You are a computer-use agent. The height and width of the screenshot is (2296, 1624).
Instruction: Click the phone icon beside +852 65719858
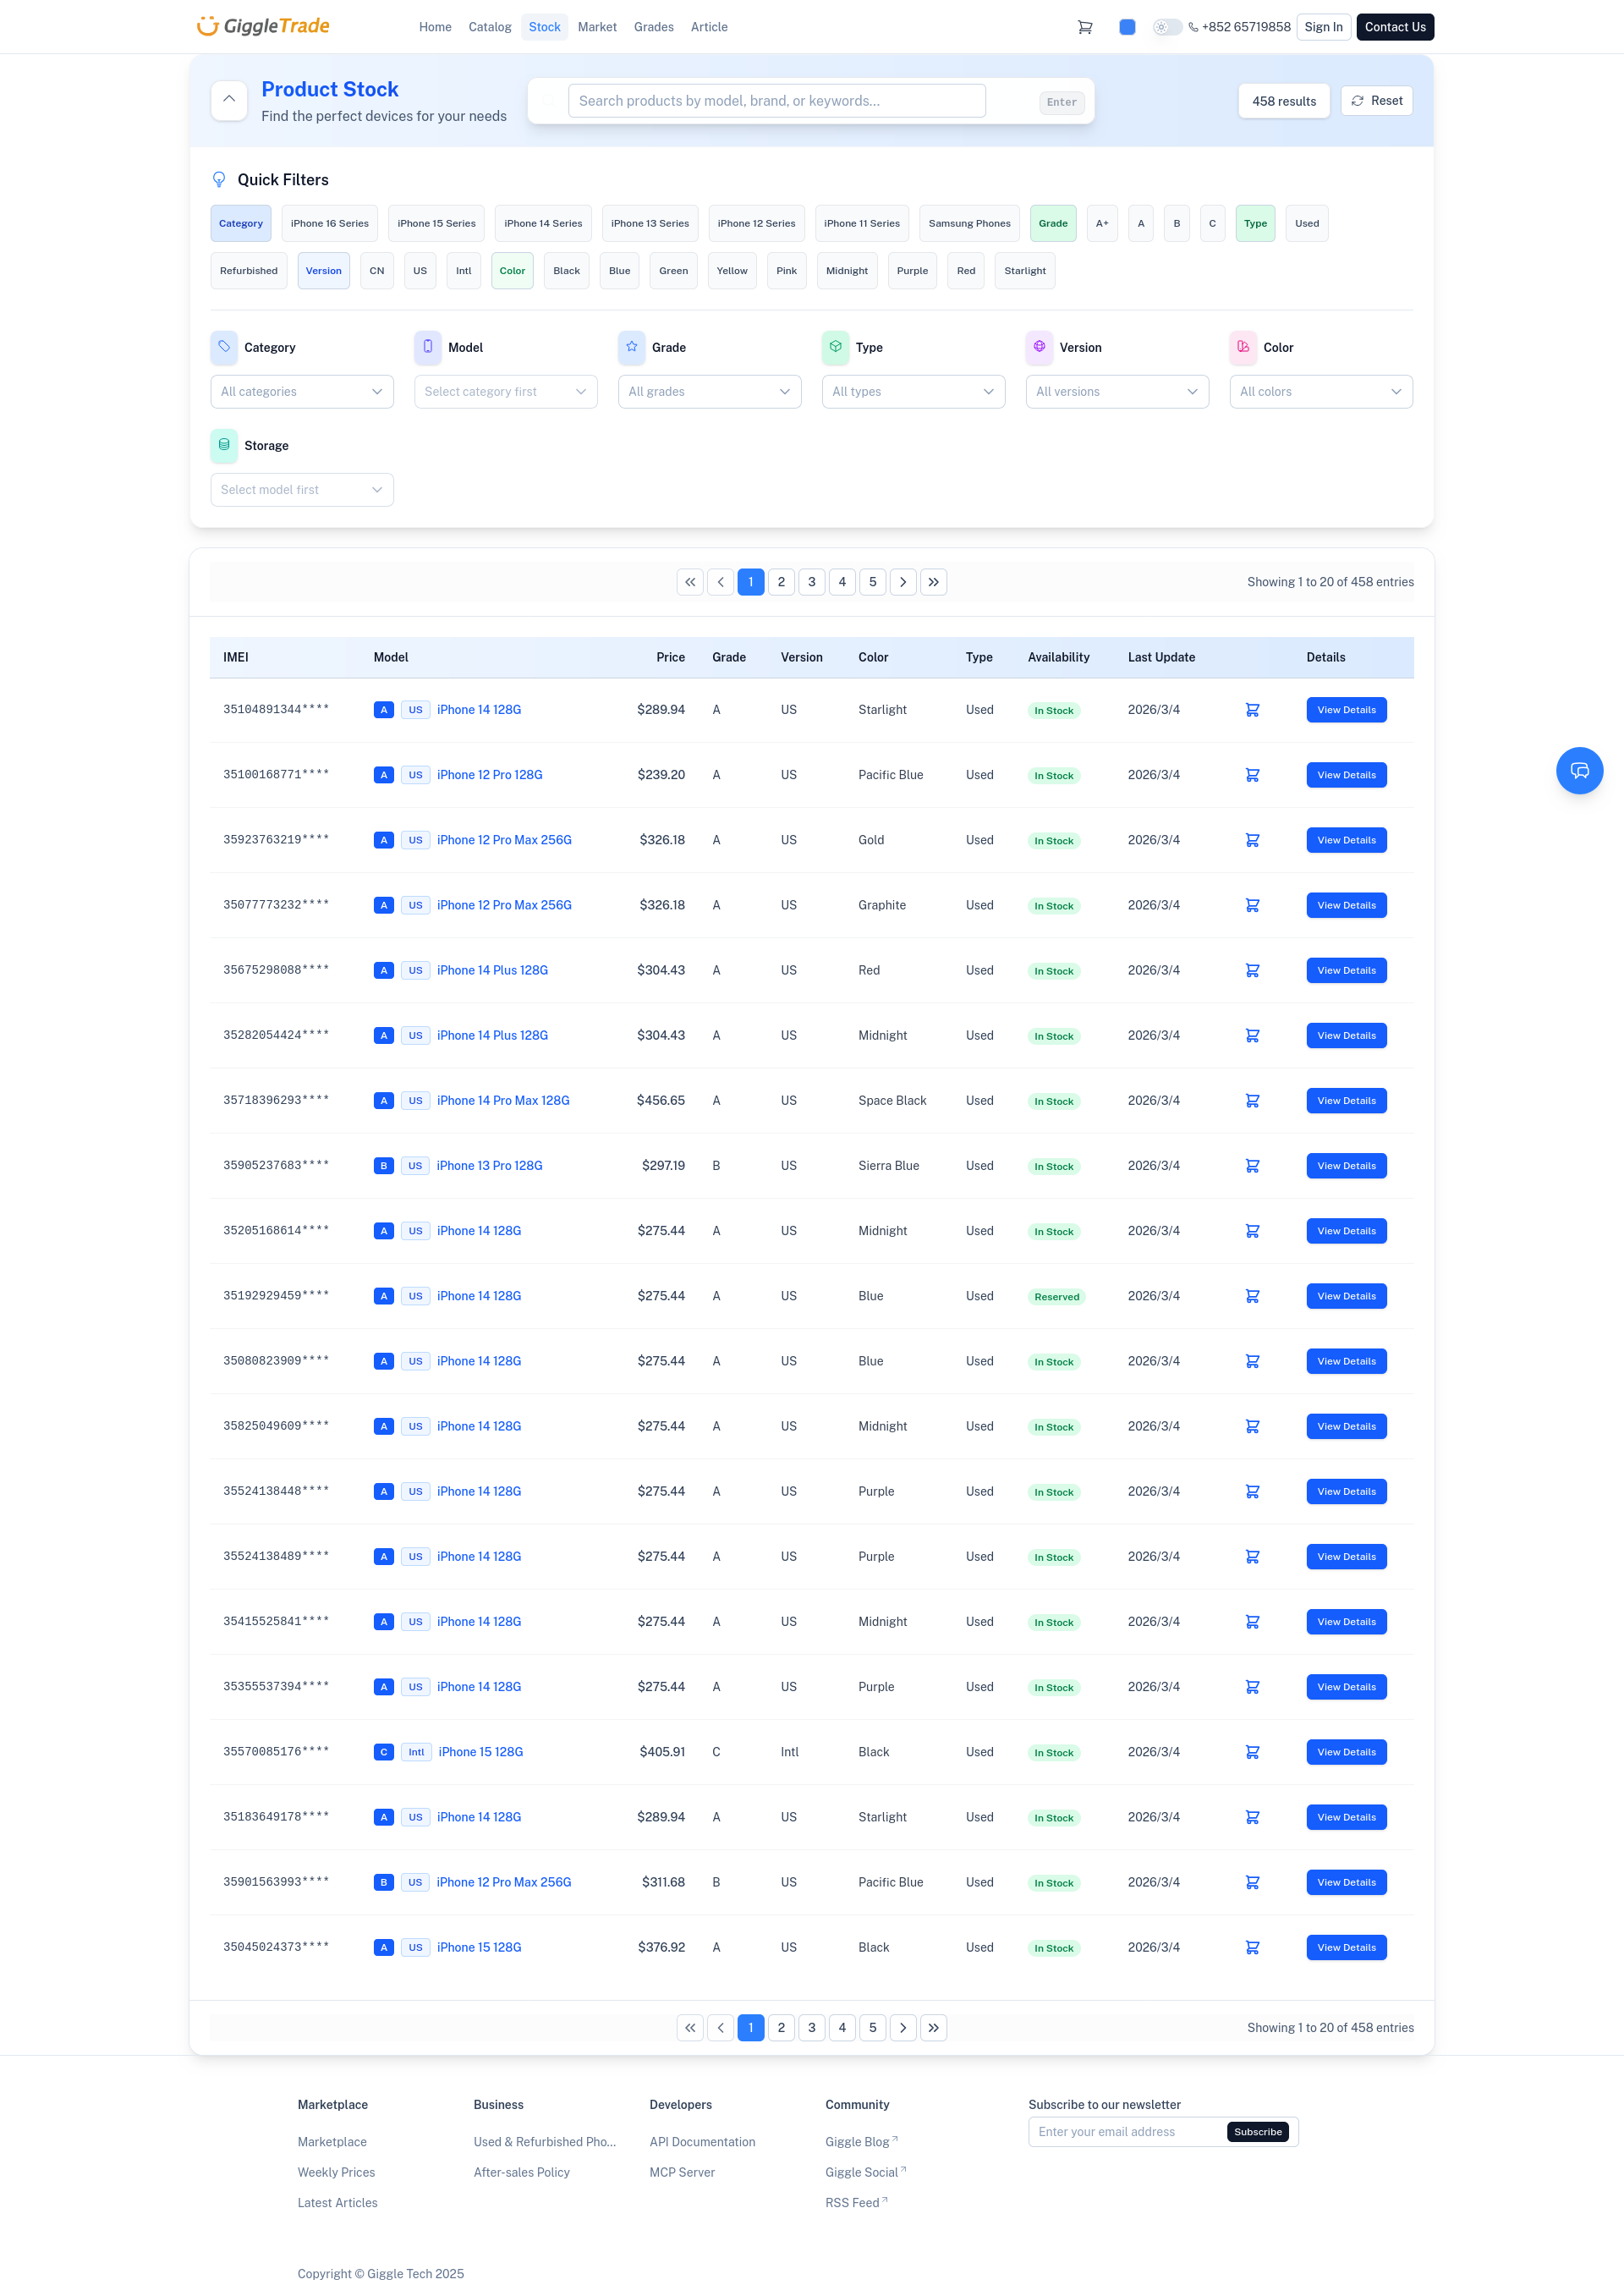1194,27
